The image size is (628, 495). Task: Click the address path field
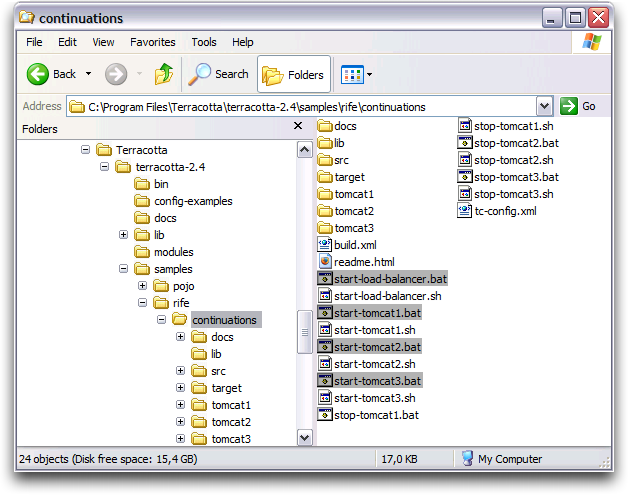click(x=301, y=107)
